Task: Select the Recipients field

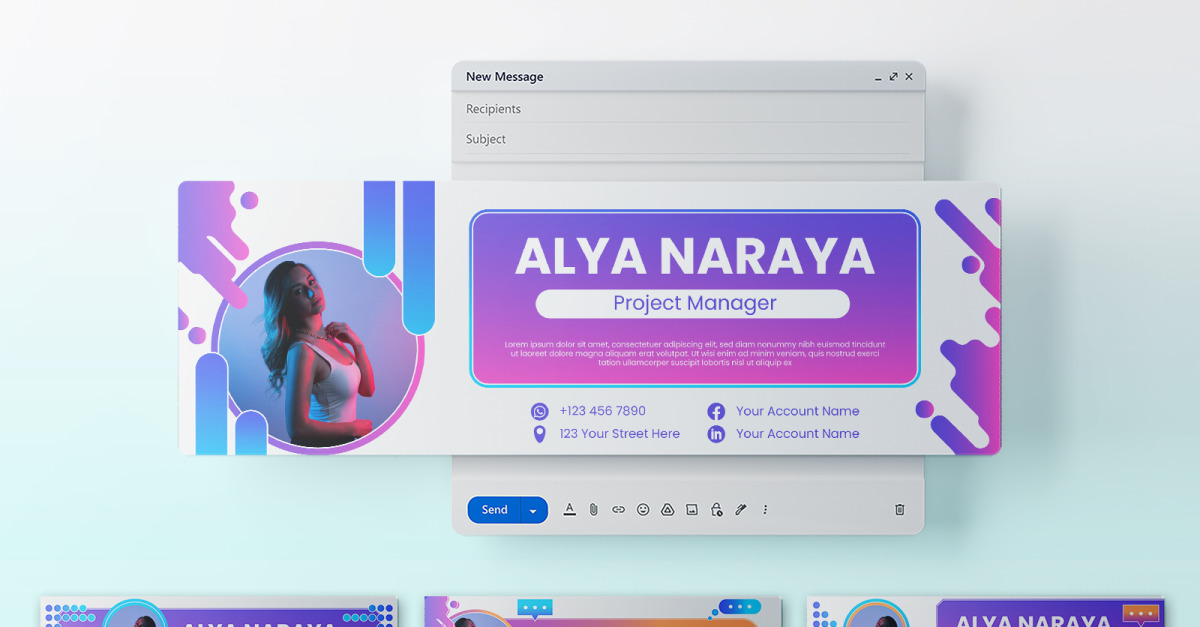Action: (x=600, y=108)
